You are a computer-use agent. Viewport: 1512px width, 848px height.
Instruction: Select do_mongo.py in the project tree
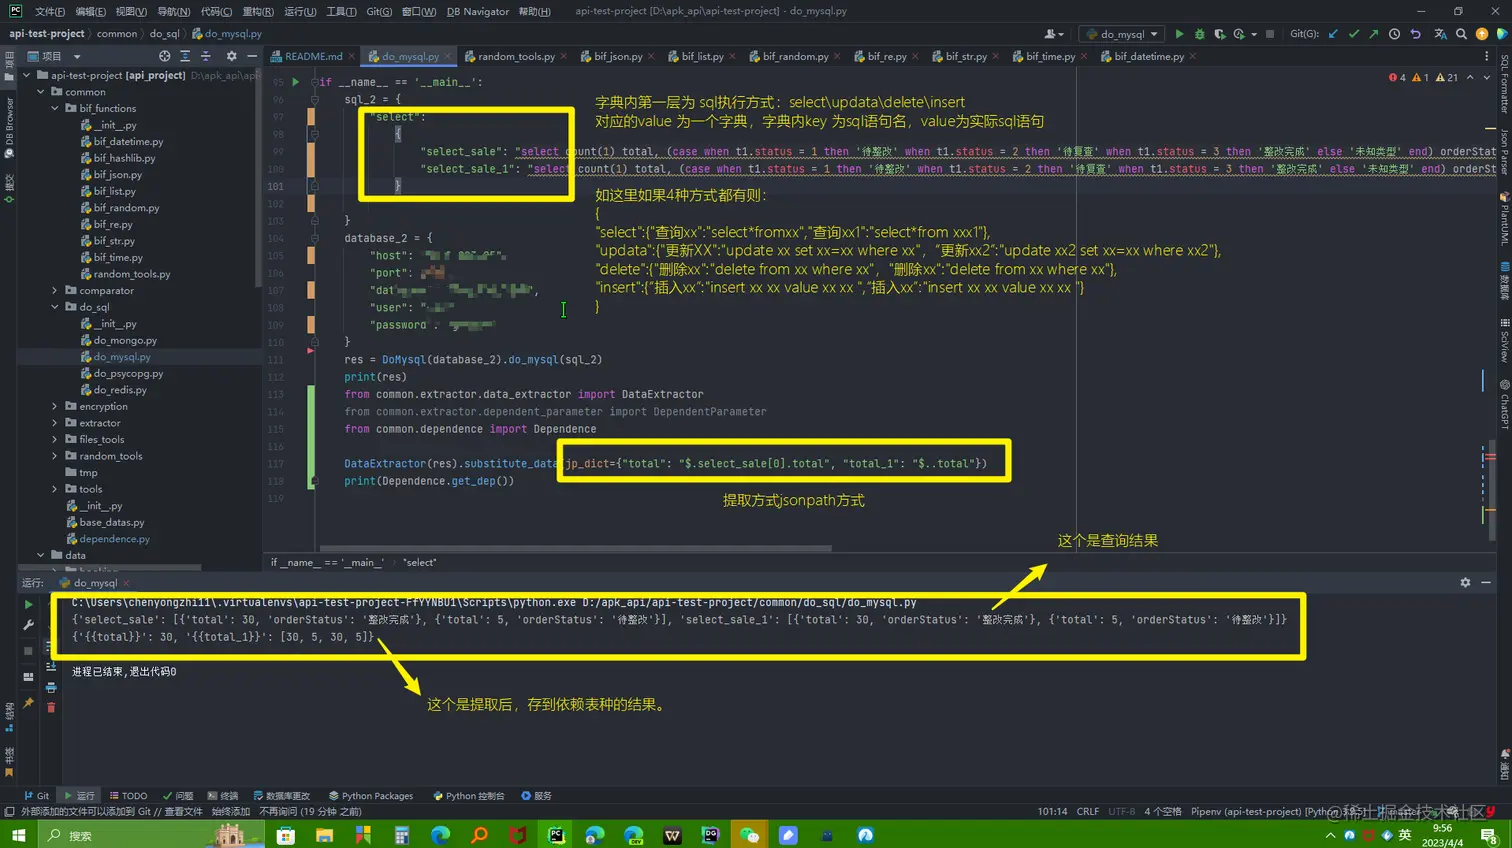(x=125, y=340)
